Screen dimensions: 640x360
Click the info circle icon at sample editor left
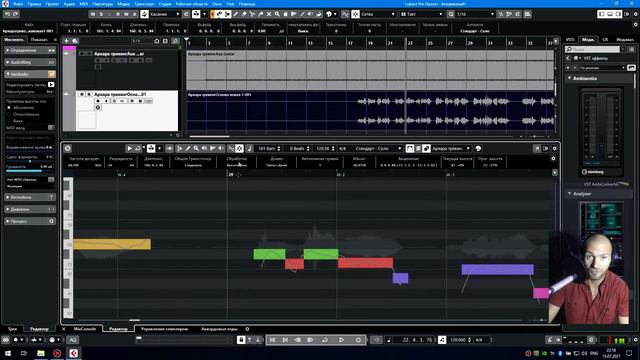coord(68,149)
